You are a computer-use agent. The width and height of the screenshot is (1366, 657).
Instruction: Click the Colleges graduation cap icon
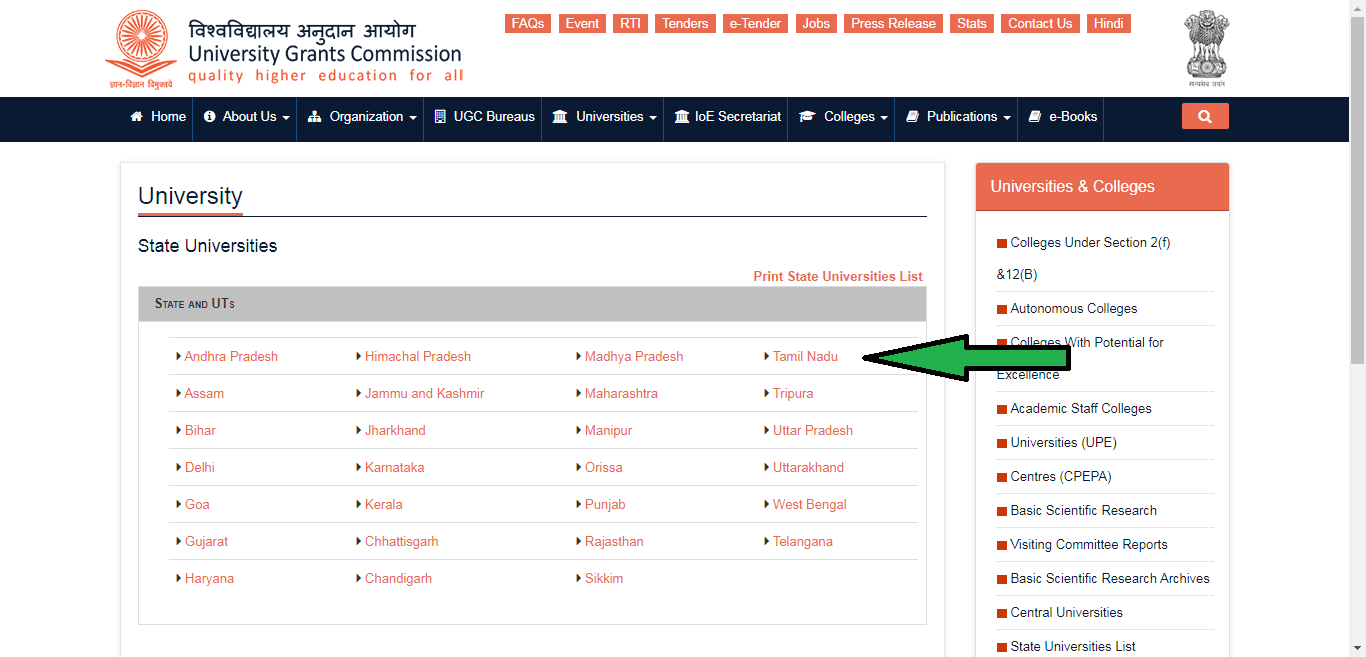tap(807, 117)
